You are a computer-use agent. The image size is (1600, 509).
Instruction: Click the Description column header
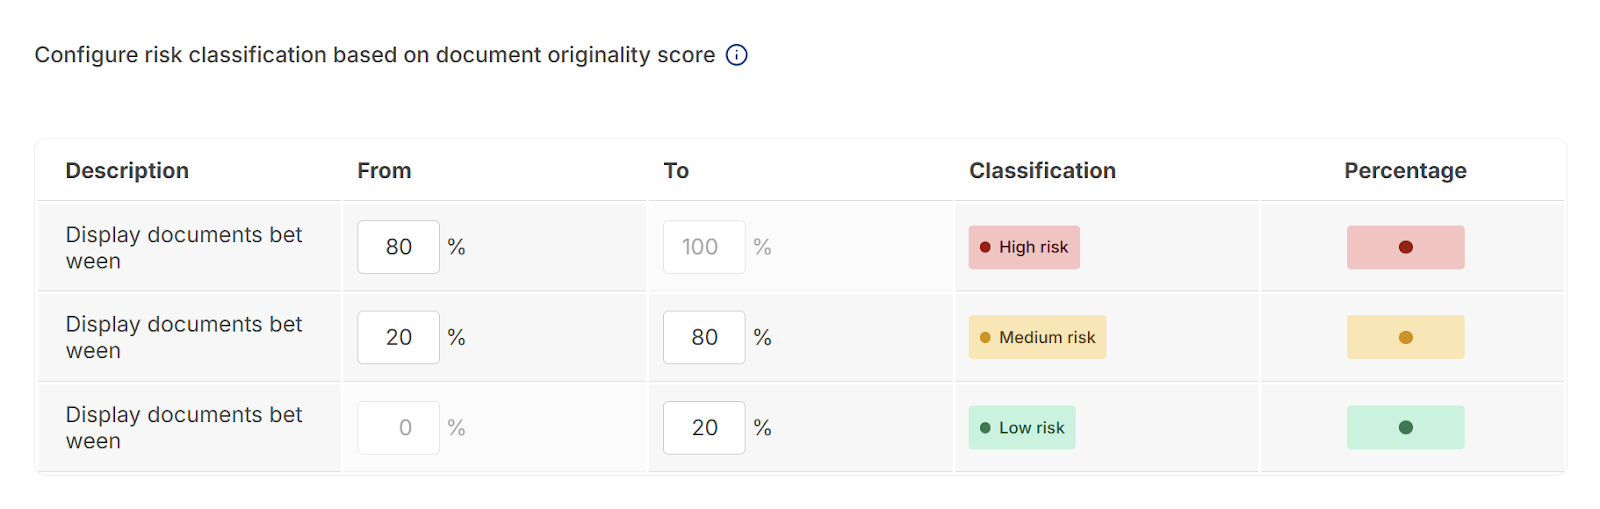(x=127, y=171)
